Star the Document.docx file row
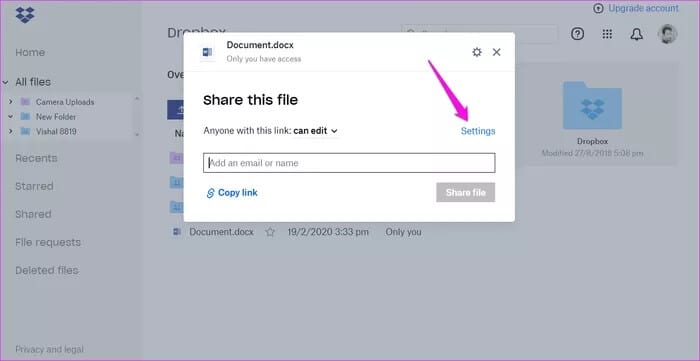 (x=270, y=232)
